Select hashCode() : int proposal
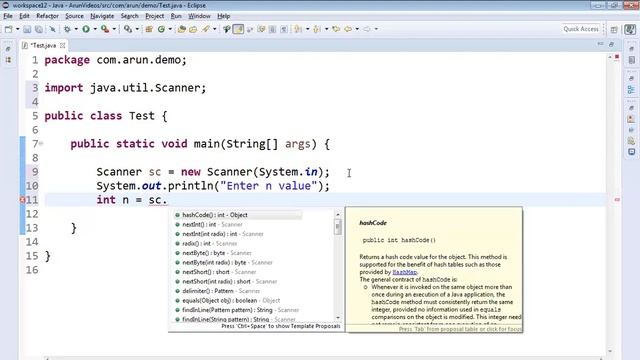 pos(238,215)
